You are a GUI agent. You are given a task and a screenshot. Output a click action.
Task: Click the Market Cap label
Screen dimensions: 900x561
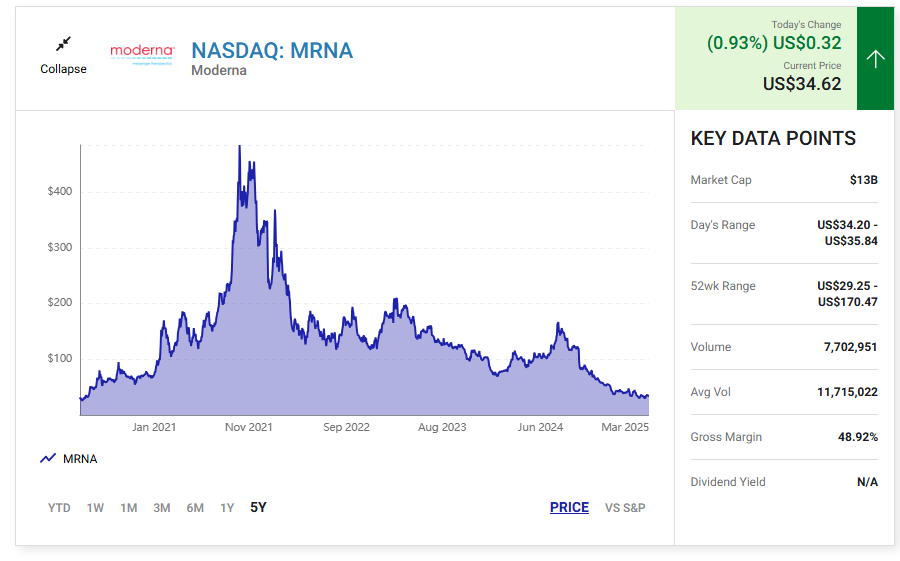pyautogui.click(x=721, y=180)
